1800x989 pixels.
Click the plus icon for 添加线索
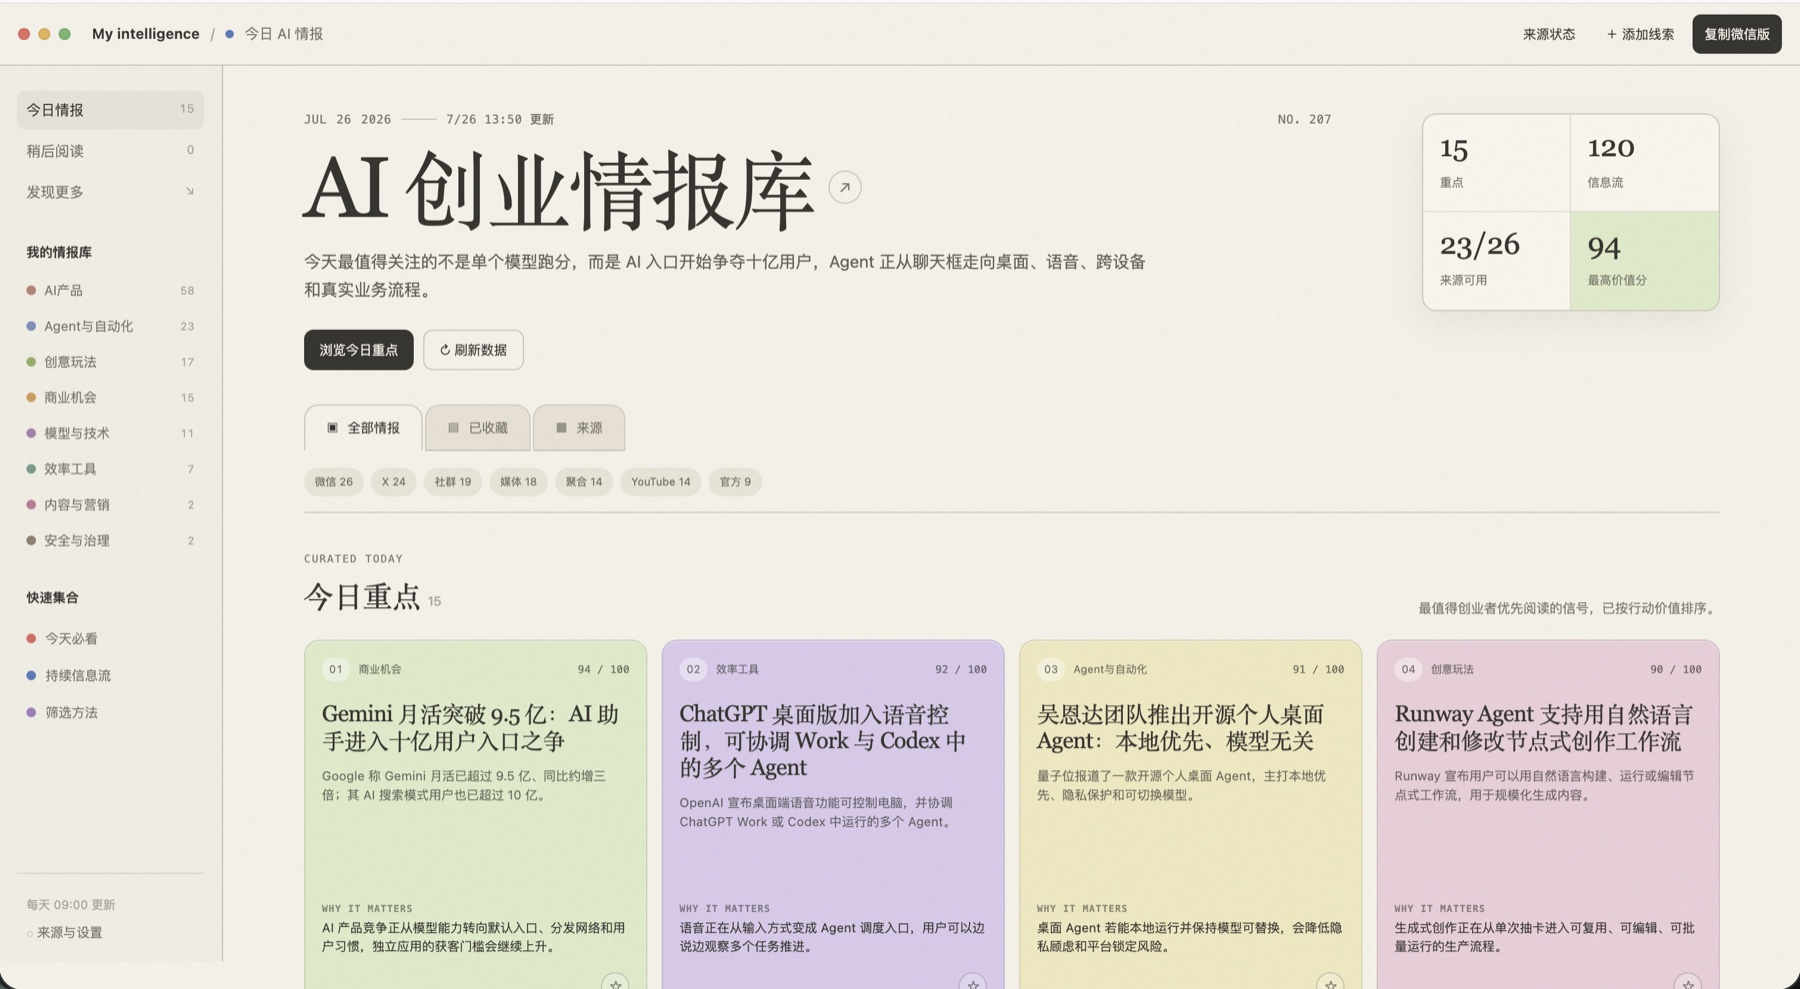[x=1611, y=34]
